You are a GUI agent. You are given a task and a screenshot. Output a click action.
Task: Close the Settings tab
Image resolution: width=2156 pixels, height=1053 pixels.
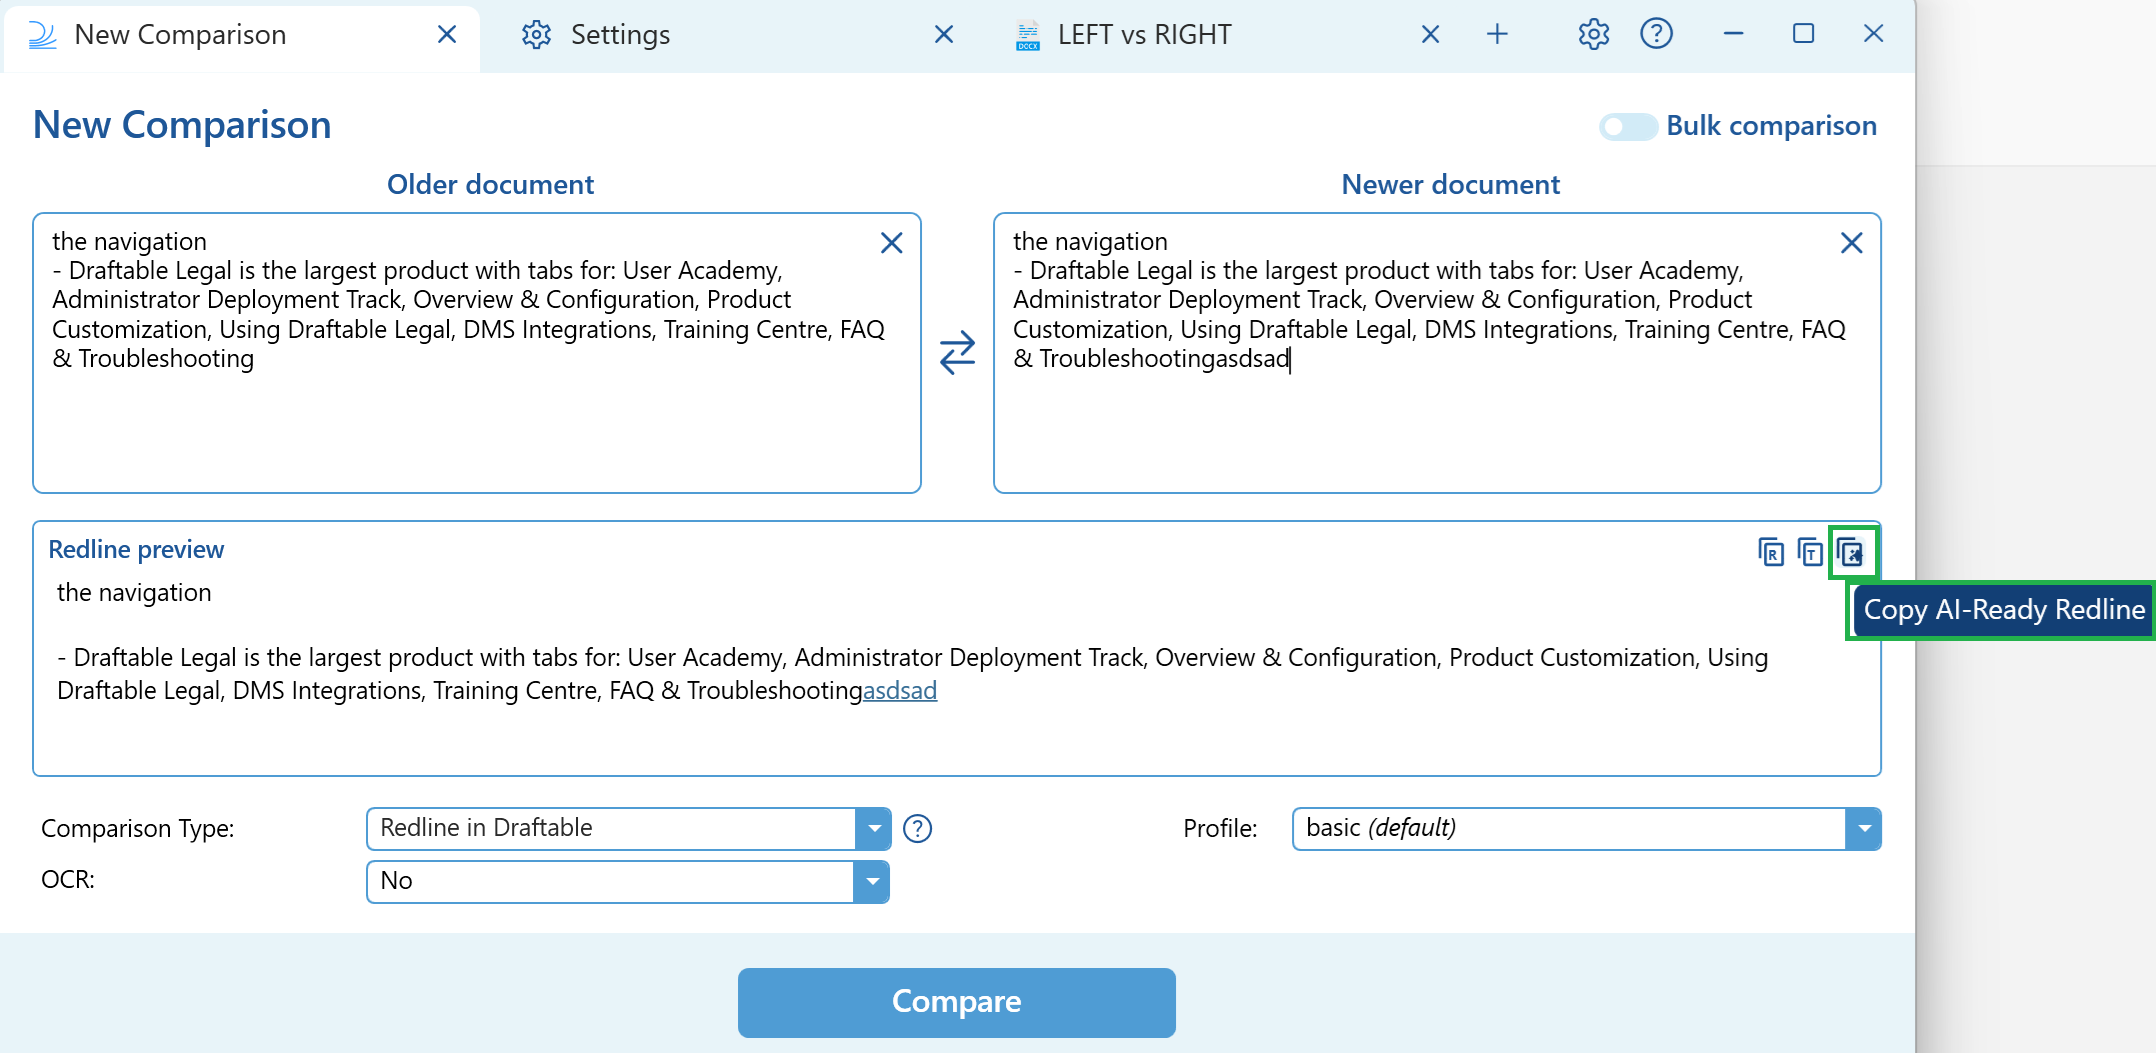click(943, 34)
